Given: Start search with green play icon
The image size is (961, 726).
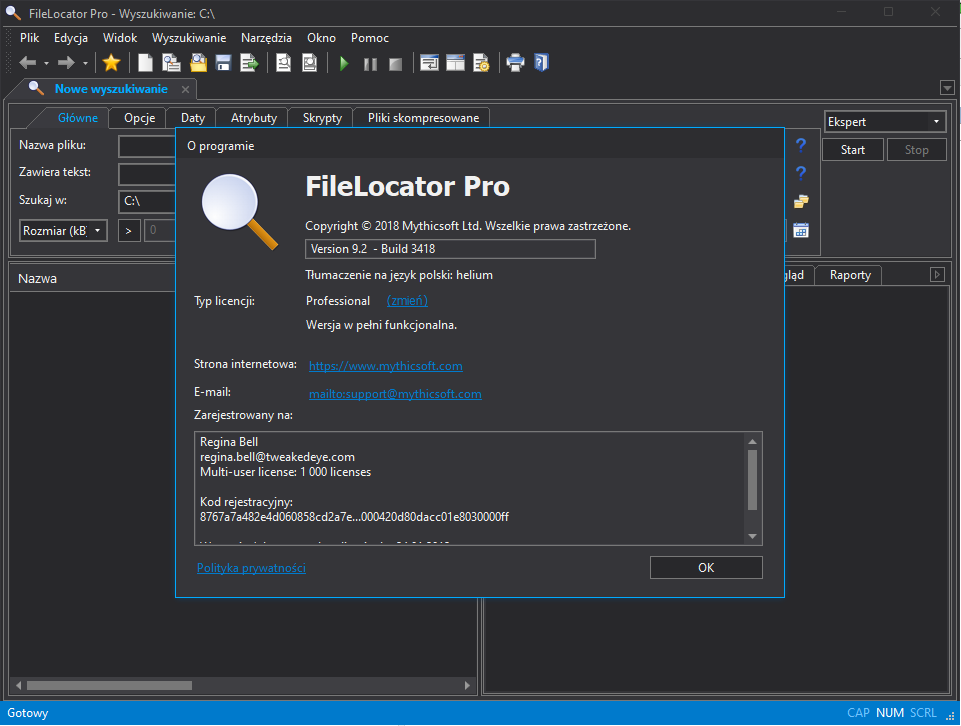Looking at the screenshot, I should coord(344,63).
